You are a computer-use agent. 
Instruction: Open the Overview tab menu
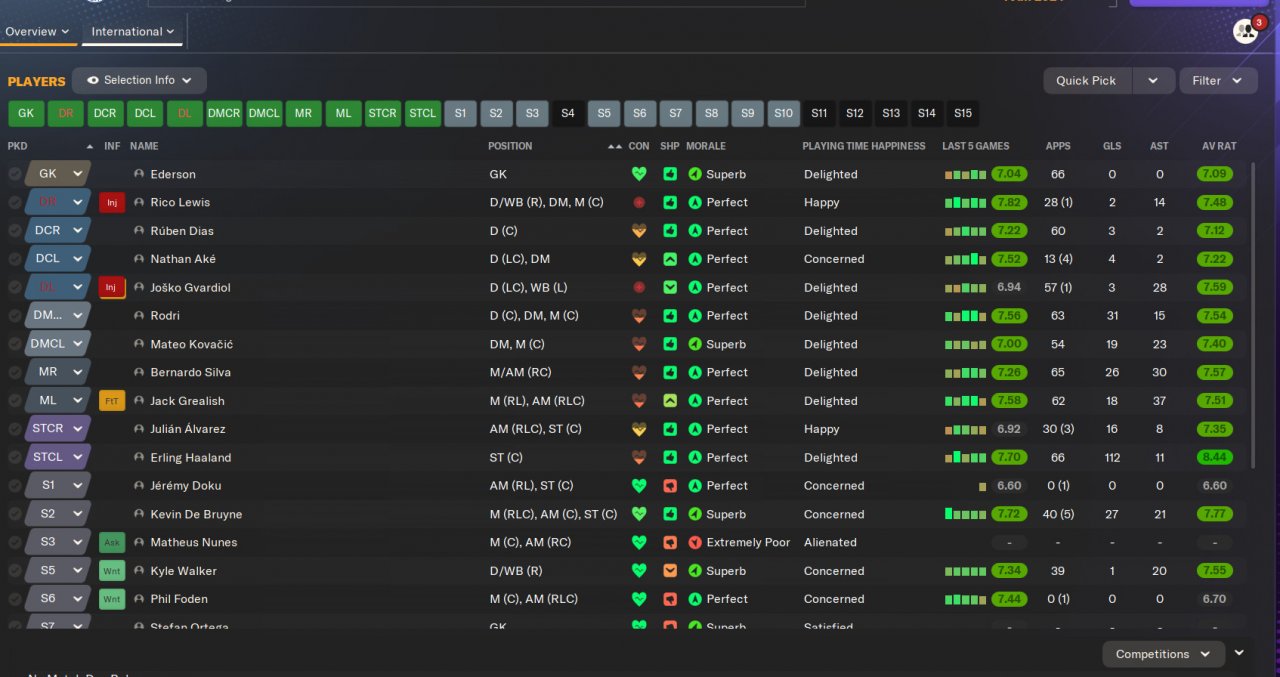point(37,31)
